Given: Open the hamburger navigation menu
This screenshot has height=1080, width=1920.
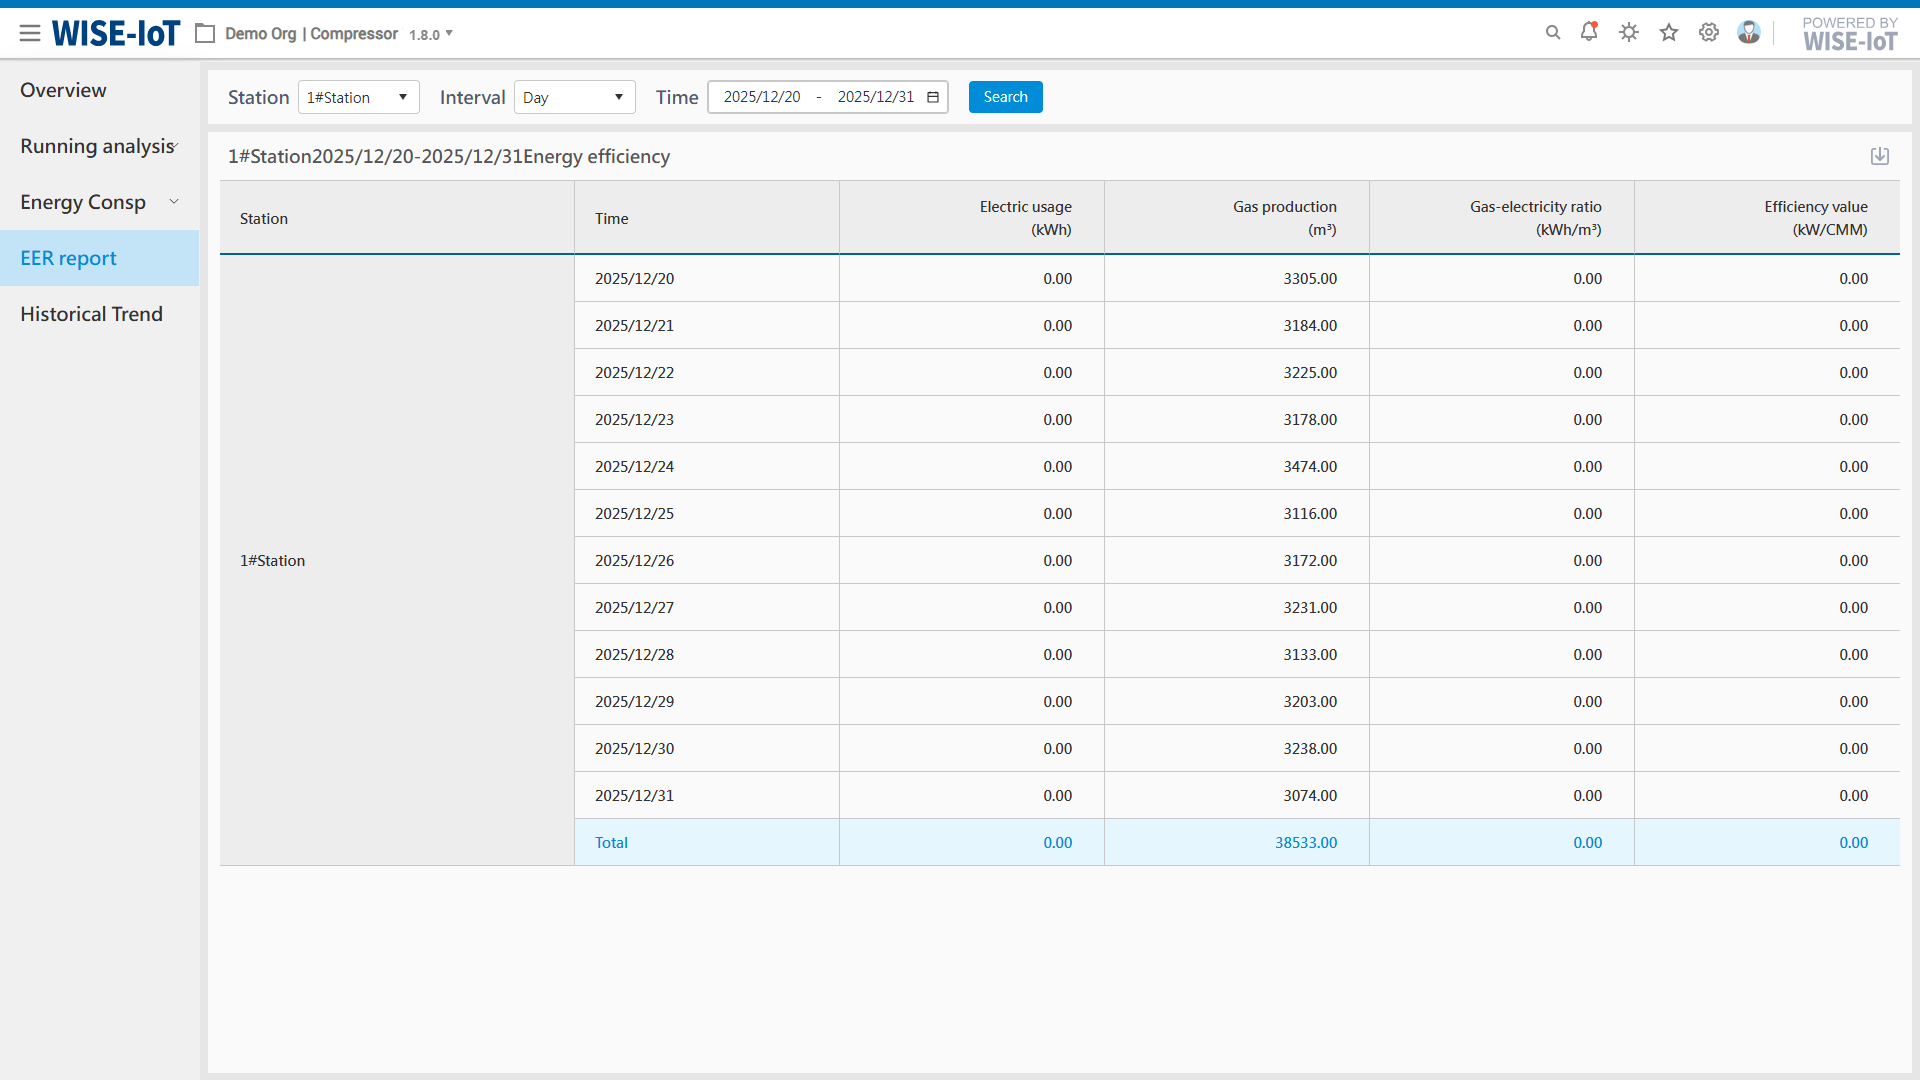Looking at the screenshot, I should (30, 33).
